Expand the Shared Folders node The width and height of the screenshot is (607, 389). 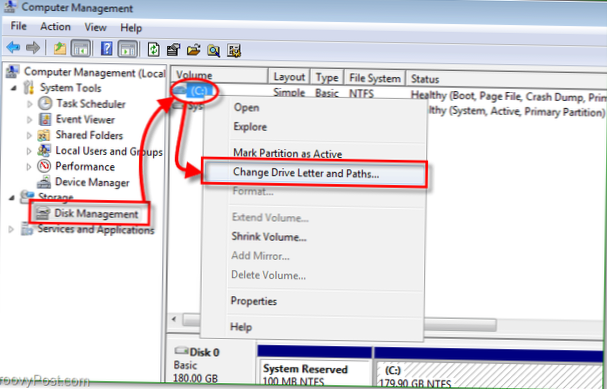(x=29, y=135)
